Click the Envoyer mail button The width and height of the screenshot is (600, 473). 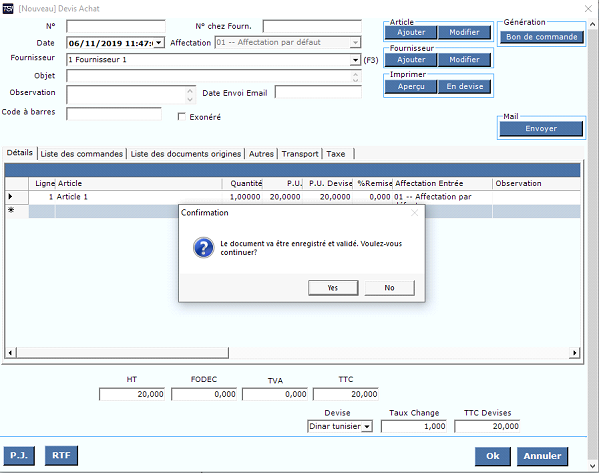coord(541,128)
